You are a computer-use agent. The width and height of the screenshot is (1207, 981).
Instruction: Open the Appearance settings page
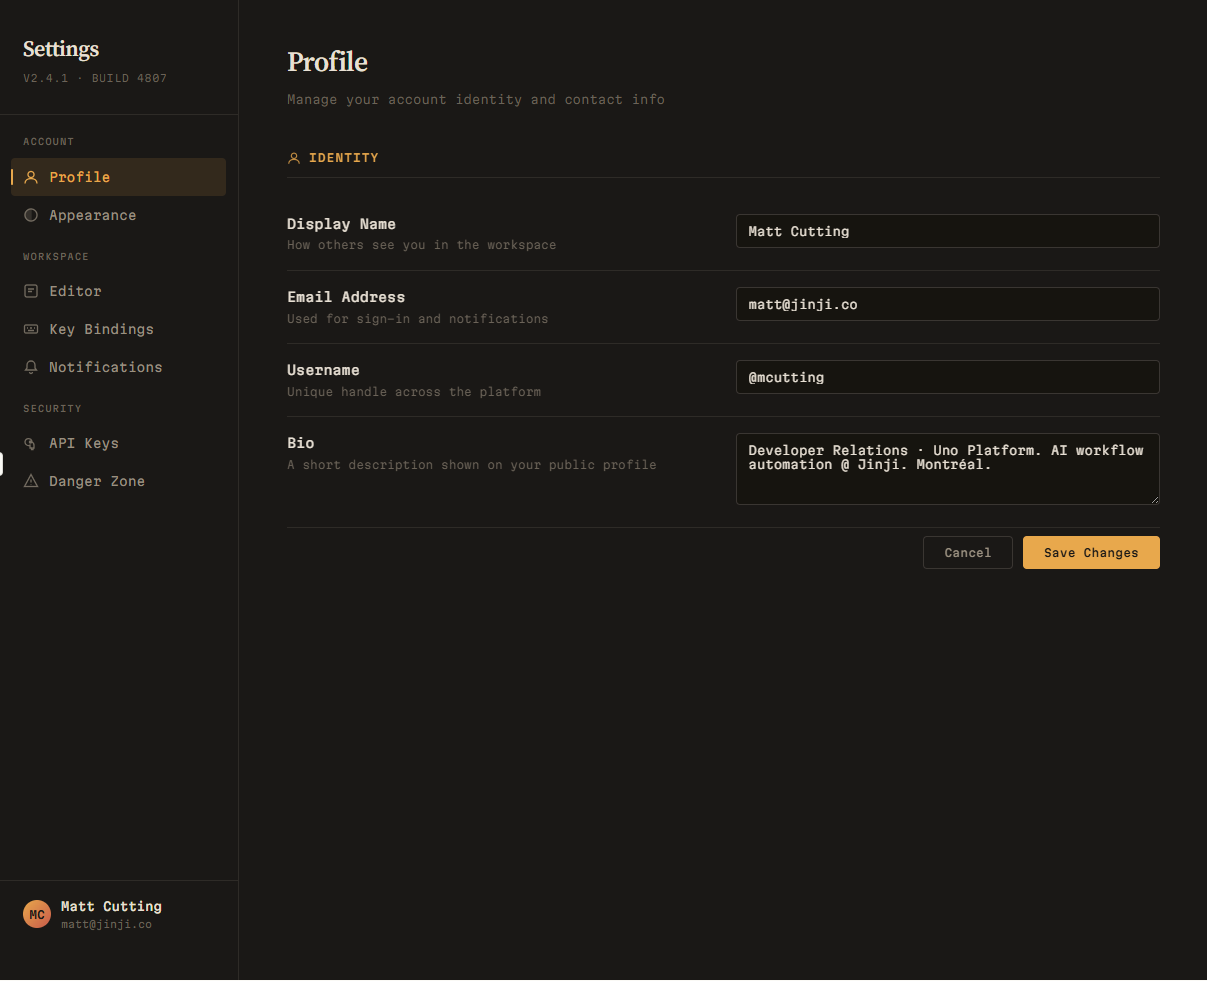(92, 215)
